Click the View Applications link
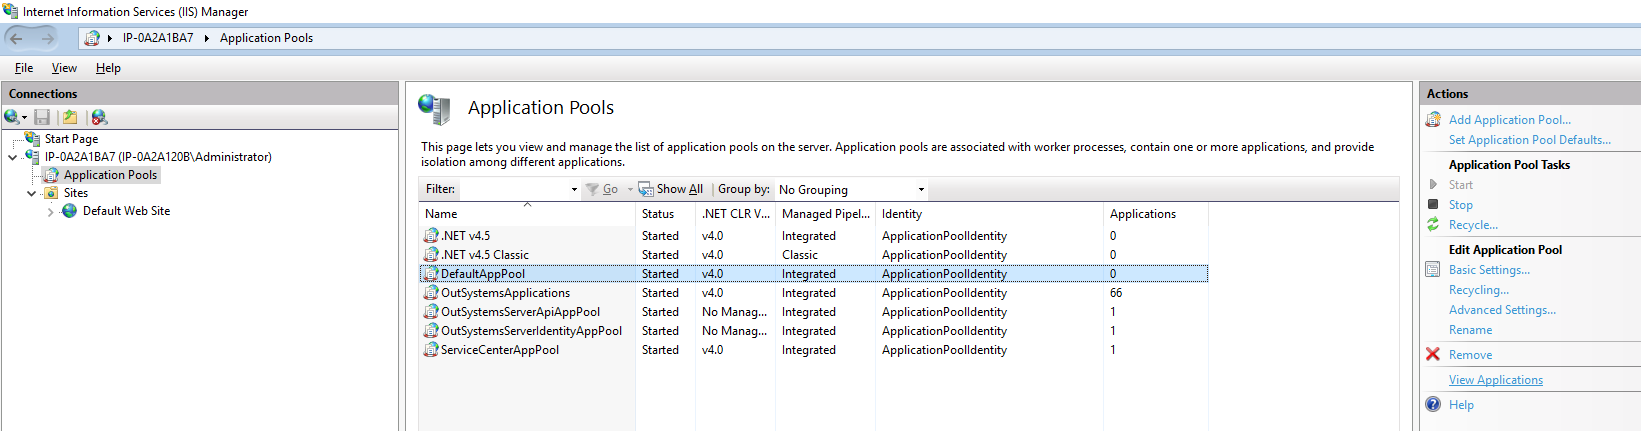Image resolution: width=1641 pixels, height=432 pixels. [x=1495, y=380]
